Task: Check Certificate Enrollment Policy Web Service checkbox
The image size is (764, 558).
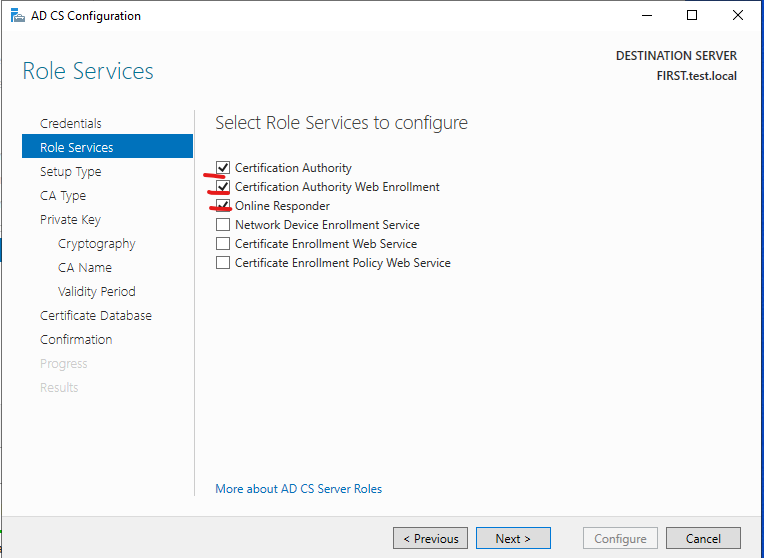Action: [223, 263]
